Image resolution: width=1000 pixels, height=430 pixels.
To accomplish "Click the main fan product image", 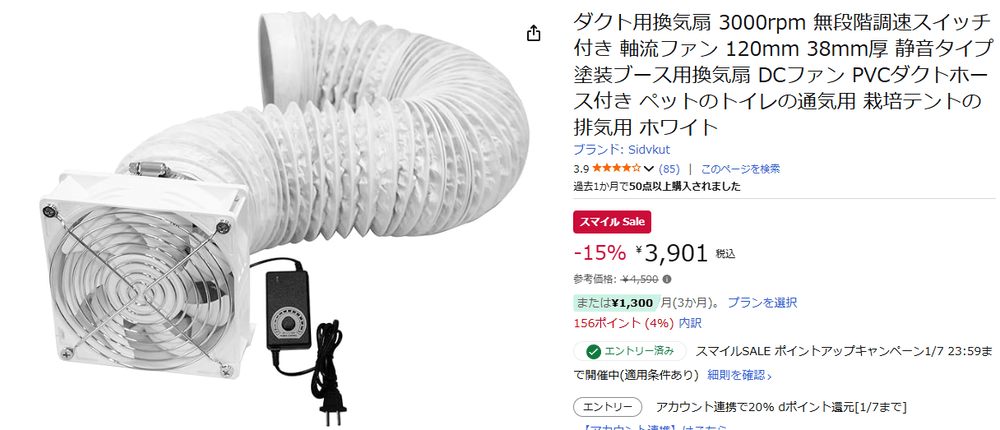I will (x=279, y=215).
